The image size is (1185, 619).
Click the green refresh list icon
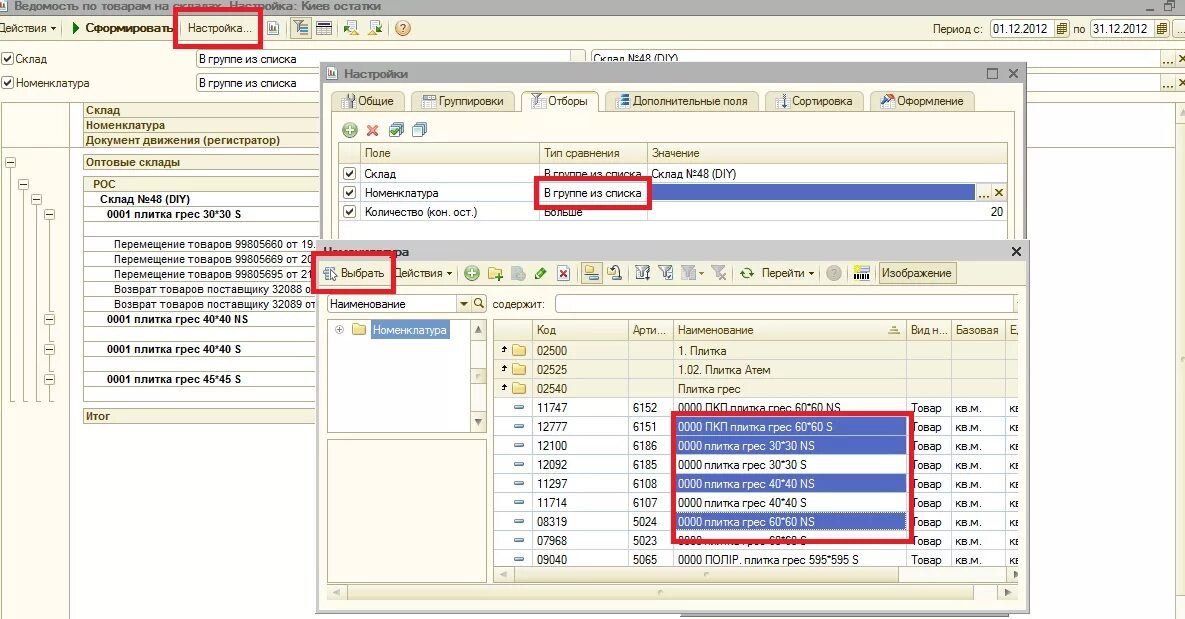pyautogui.click(x=747, y=273)
